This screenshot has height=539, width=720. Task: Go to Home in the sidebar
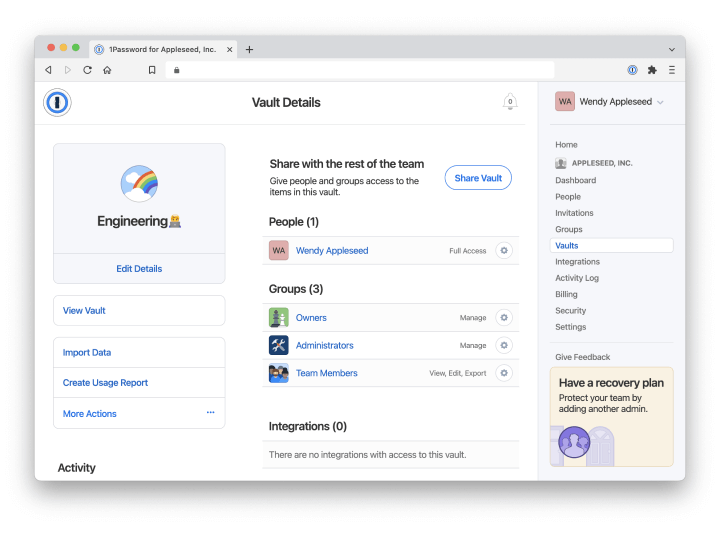click(x=566, y=145)
